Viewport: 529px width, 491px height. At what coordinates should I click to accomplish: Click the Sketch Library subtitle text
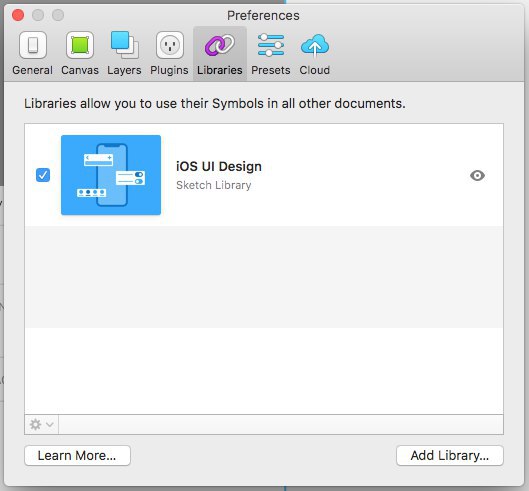214,185
